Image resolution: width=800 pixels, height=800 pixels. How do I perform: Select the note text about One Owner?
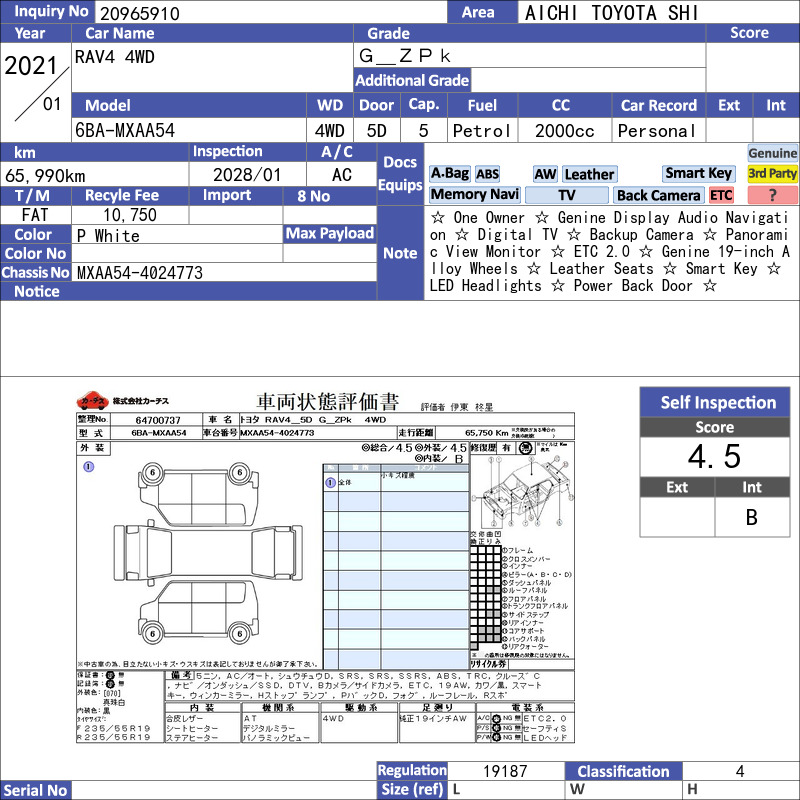click(x=610, y=252)
